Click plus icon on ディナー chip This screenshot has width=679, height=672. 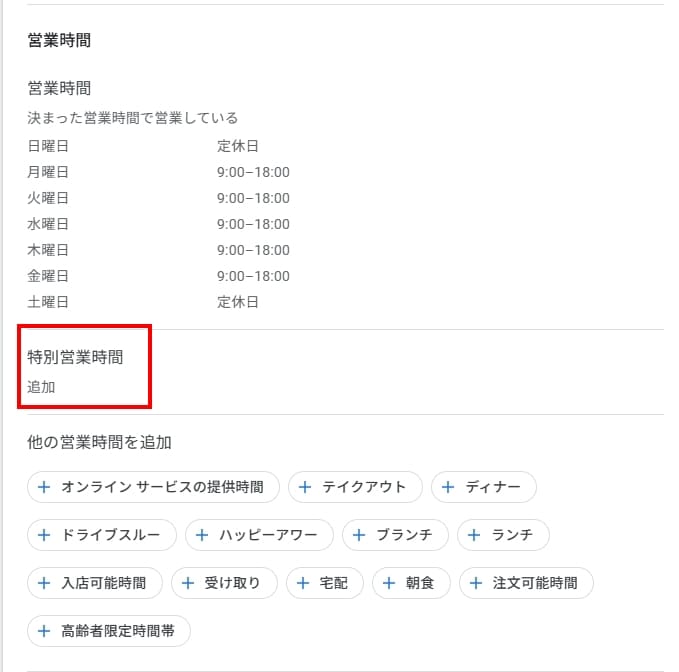448,487
